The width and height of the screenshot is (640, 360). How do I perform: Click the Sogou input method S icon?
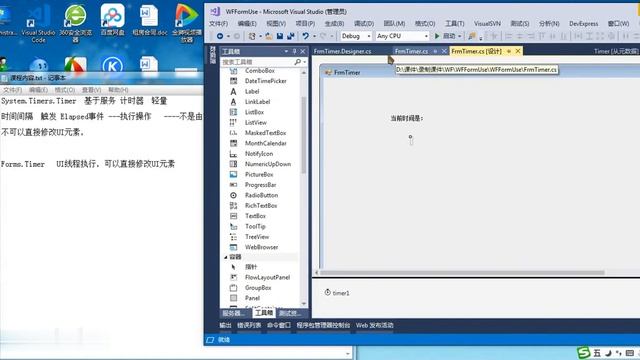[x=583, y=353]
